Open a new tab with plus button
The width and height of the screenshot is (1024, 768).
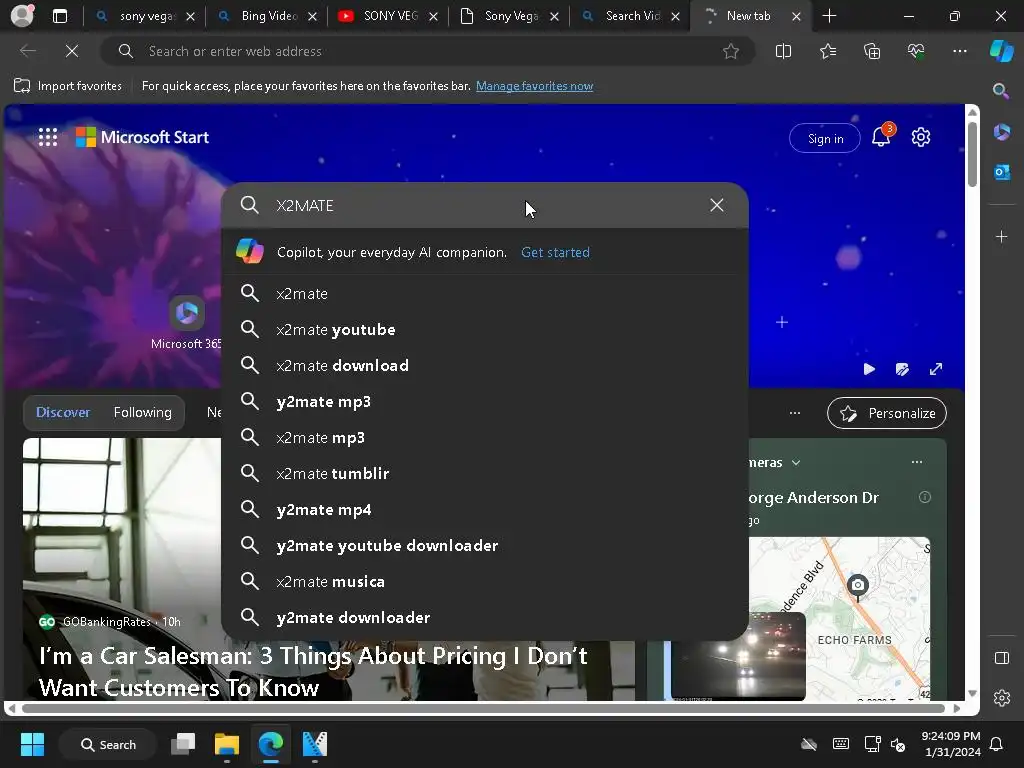pyautogui.click(x=829, y=16)
